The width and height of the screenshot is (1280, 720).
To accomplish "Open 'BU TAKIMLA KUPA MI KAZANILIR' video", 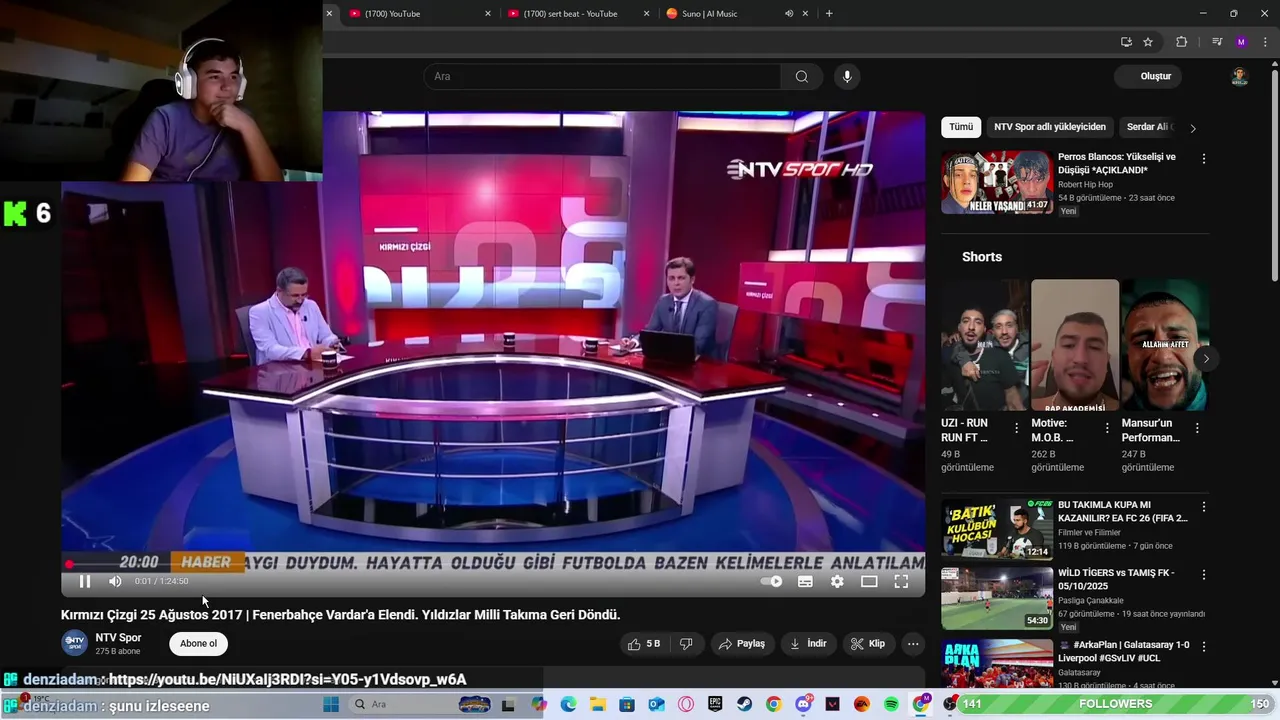I will click(996, 529).
